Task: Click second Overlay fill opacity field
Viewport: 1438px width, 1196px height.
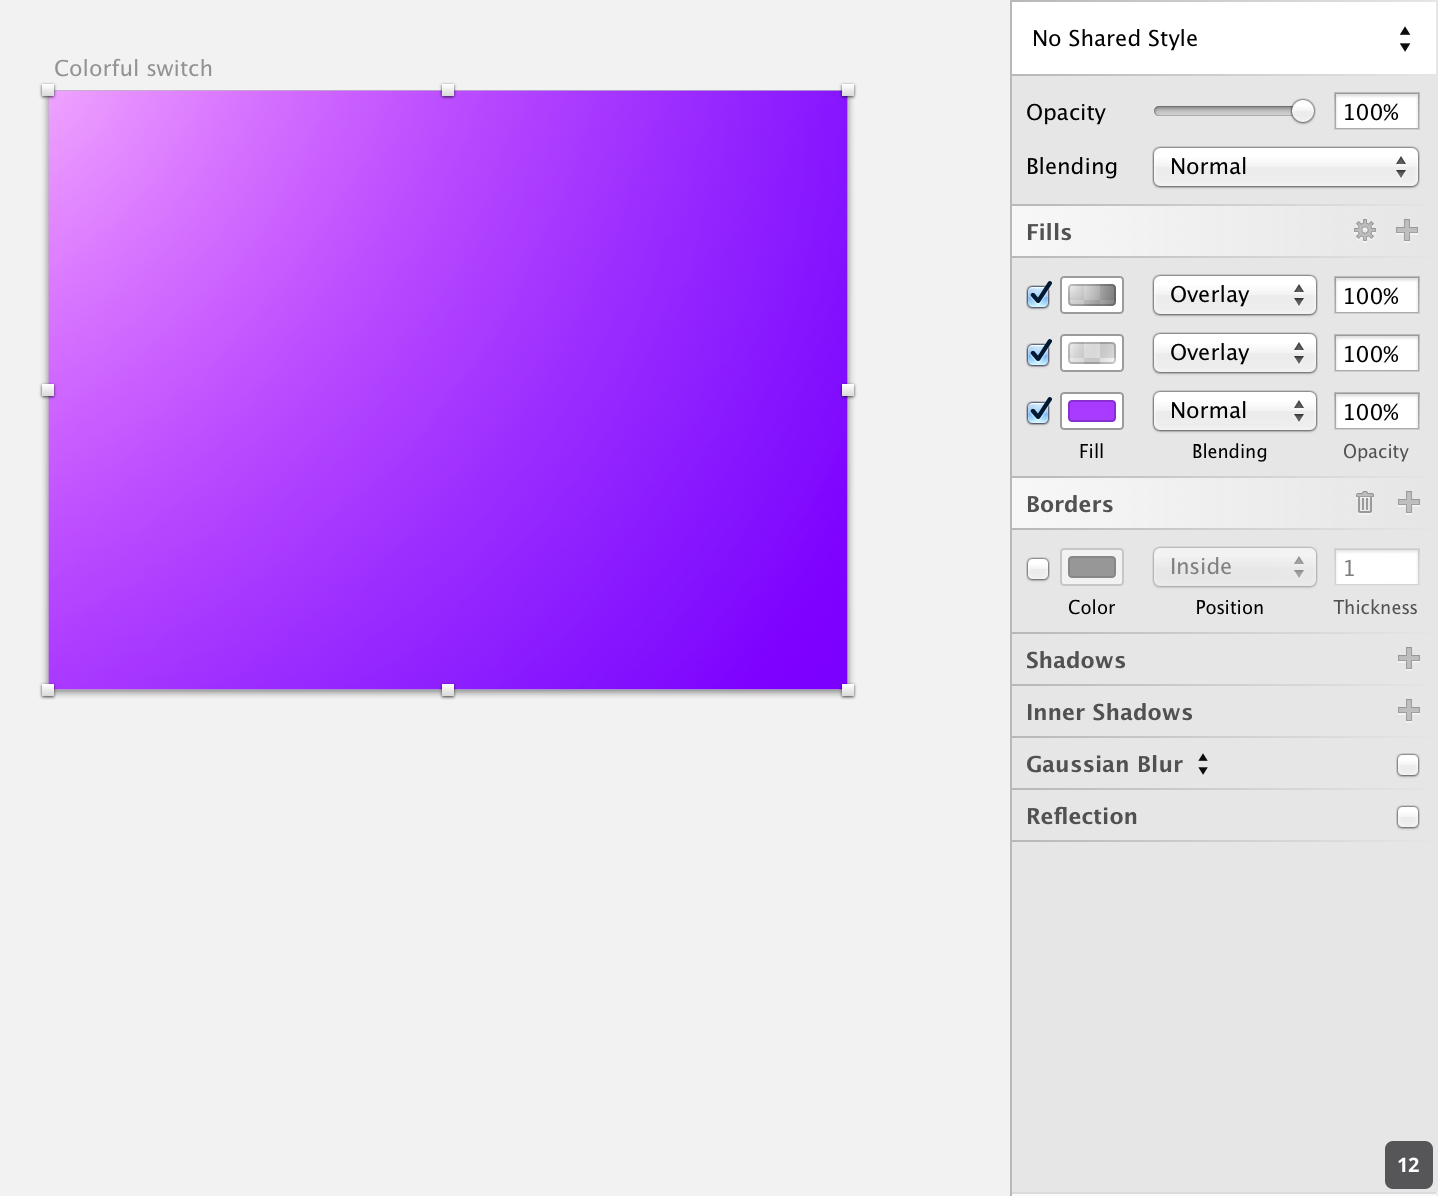Action: [1377, 353]
